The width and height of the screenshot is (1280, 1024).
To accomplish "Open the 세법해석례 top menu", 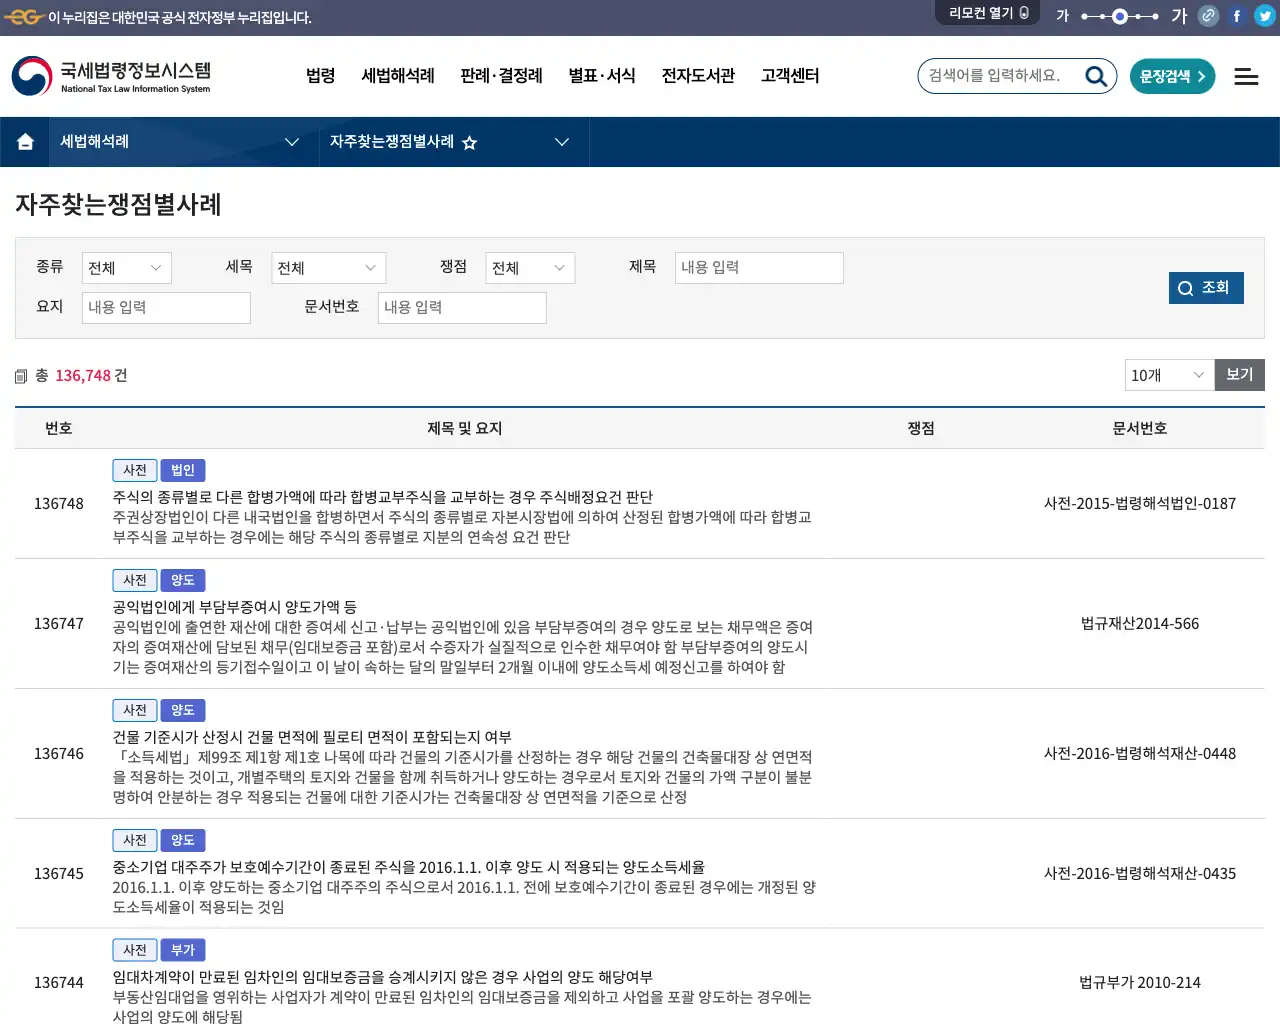I will (x=398, y=76).
